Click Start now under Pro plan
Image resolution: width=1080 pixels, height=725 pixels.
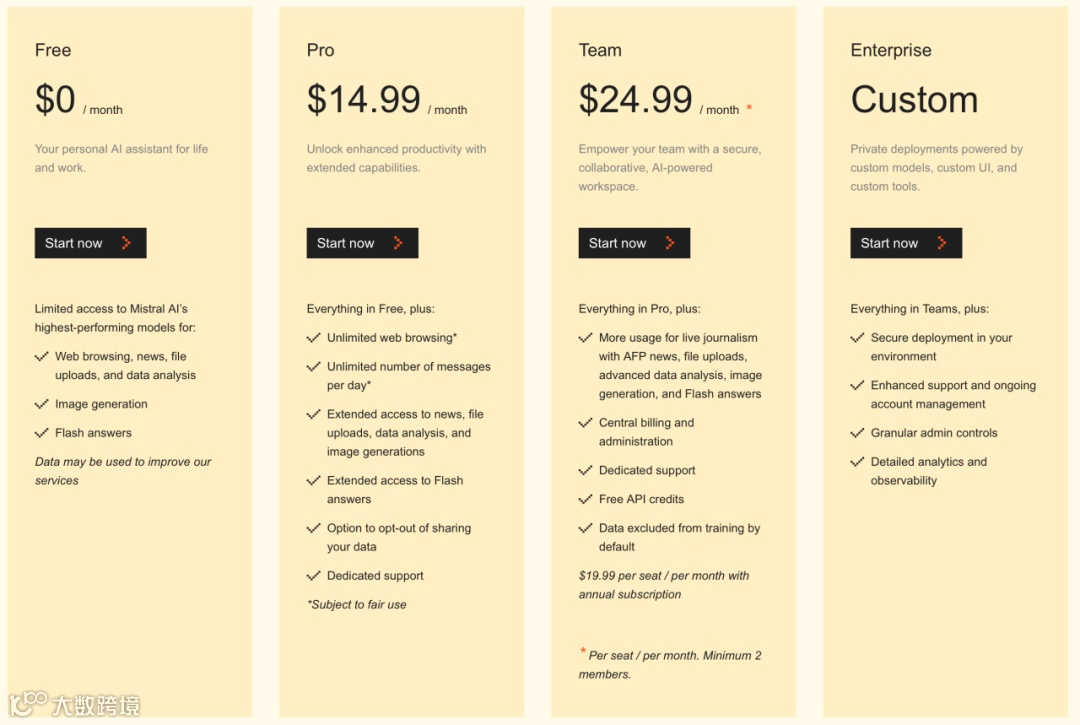click(x=346, y=243)
